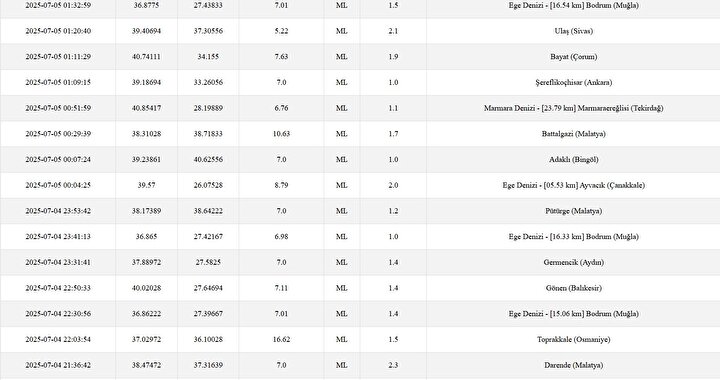Viewport: 720px width, 380px height.
Task: Click the Marmara Denizi Marmaraereğlisi (Tekirdağ) entry
Action: [x=573, y=108]
